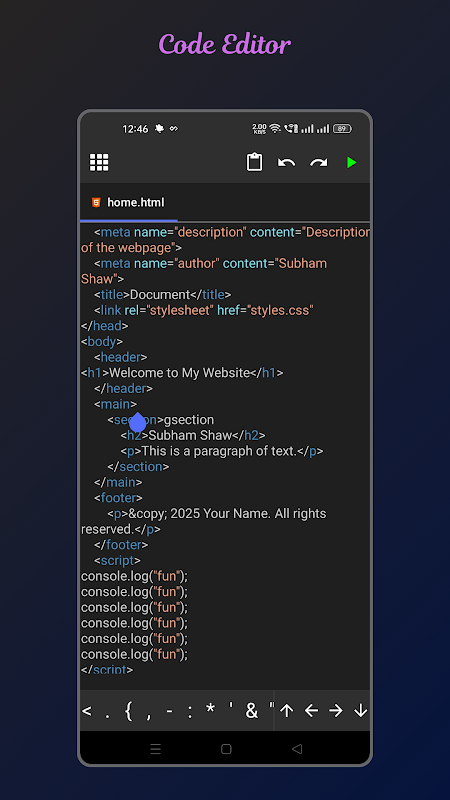Move cursor up with arrow key
Image resolution: width=450 pixels, height=800 pixels.
pos(287,711)
